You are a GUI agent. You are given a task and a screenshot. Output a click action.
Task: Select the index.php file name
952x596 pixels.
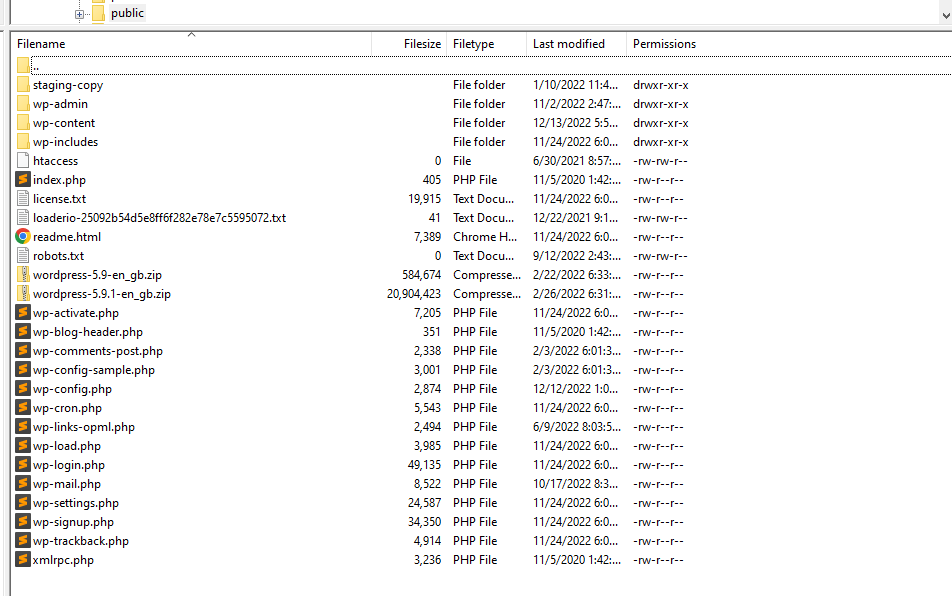(x=60, y=180)
